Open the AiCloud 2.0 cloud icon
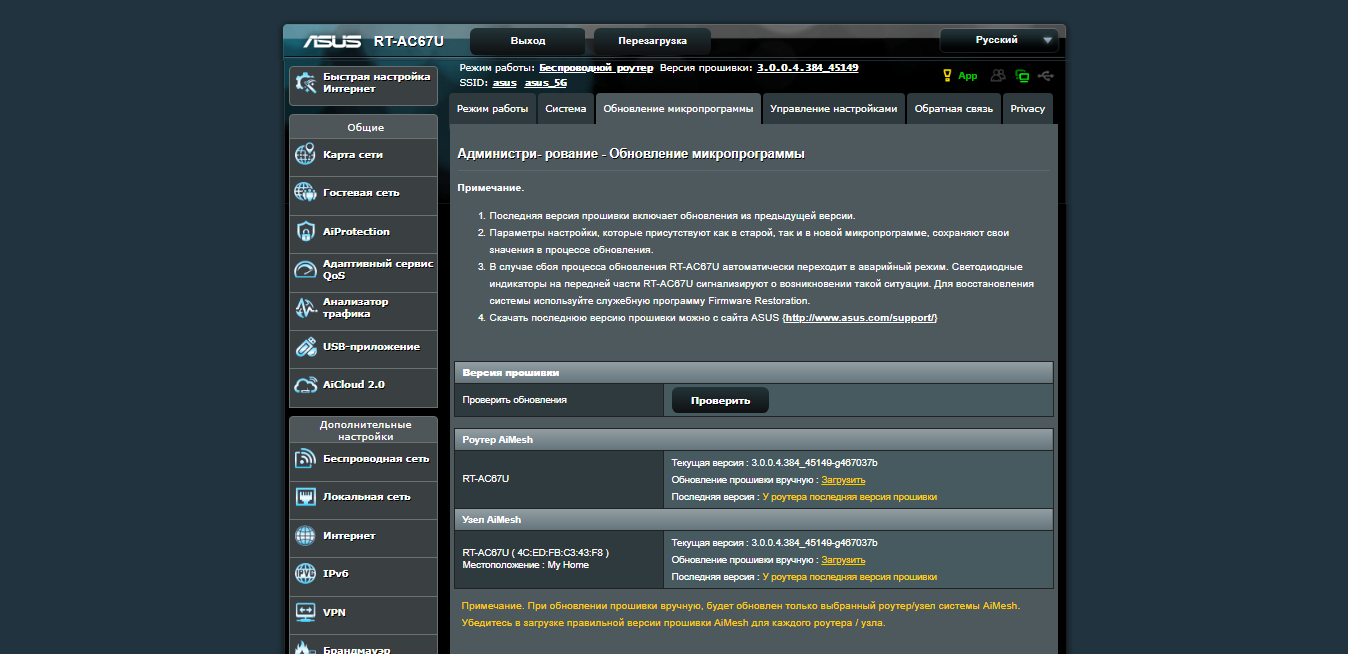 [306, 385]
